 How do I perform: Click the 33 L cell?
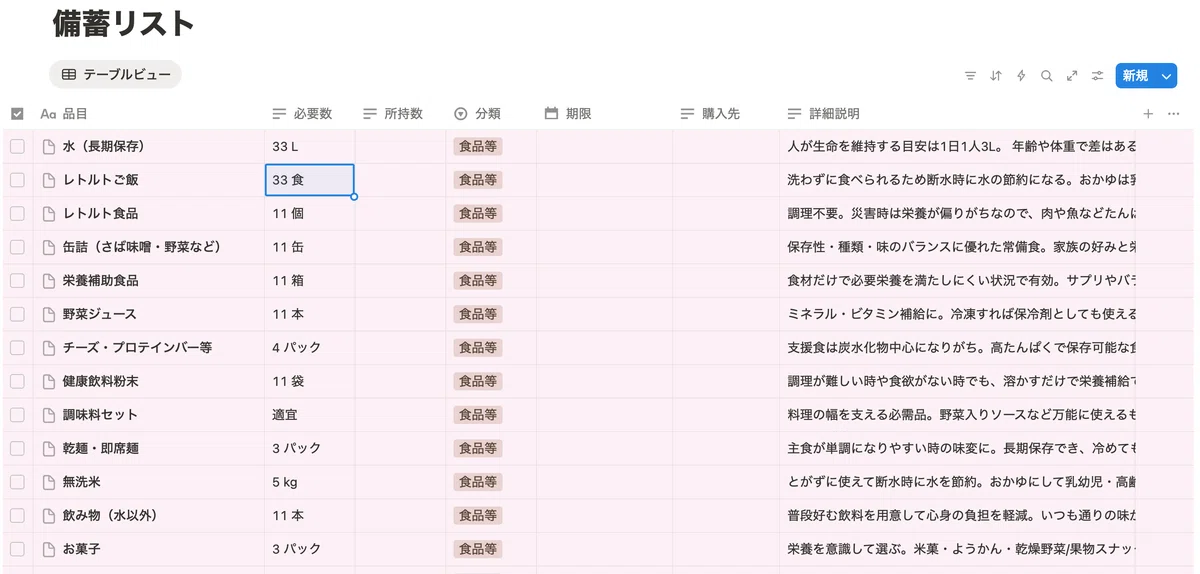pyautogui.click(x=310, y=146)
